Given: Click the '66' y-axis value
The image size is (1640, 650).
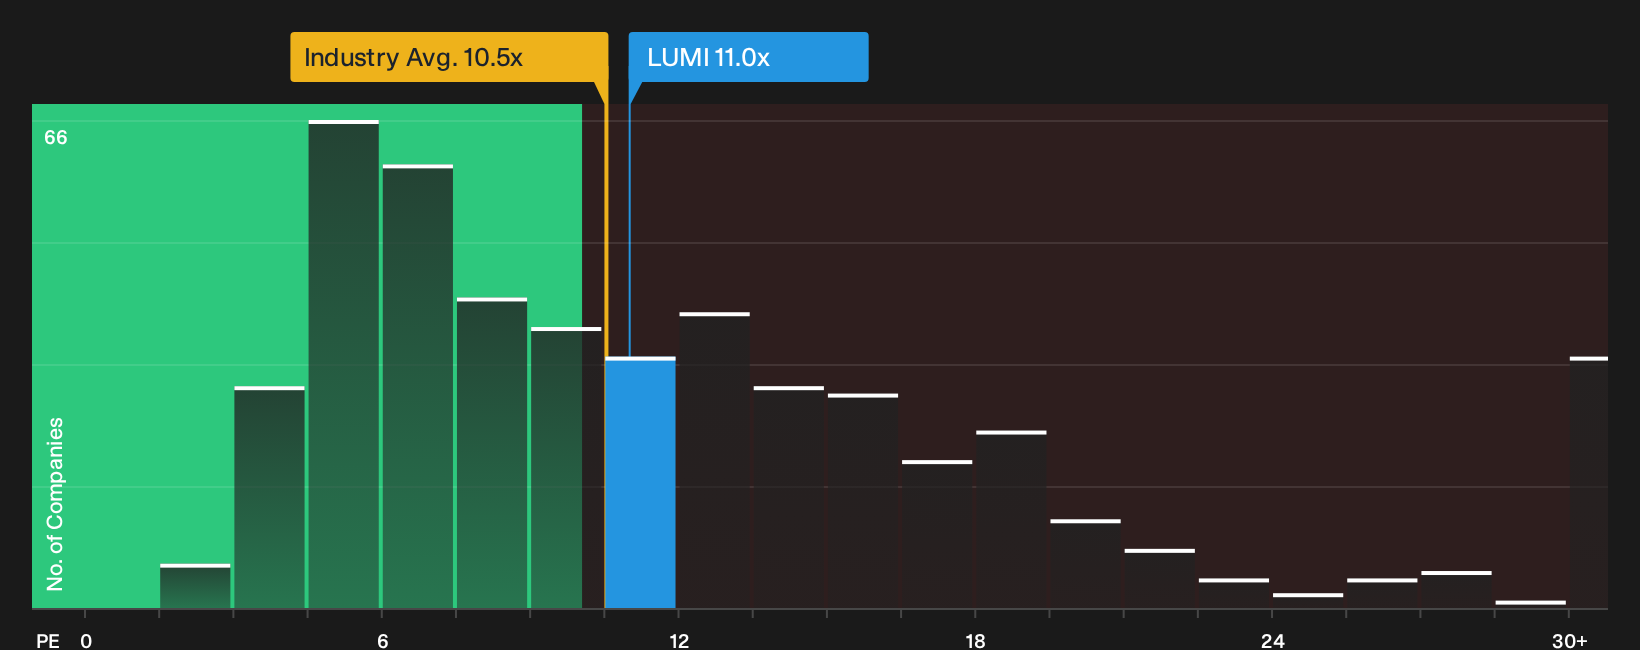Looking at the screenshot, I should [x=56, y=137].
